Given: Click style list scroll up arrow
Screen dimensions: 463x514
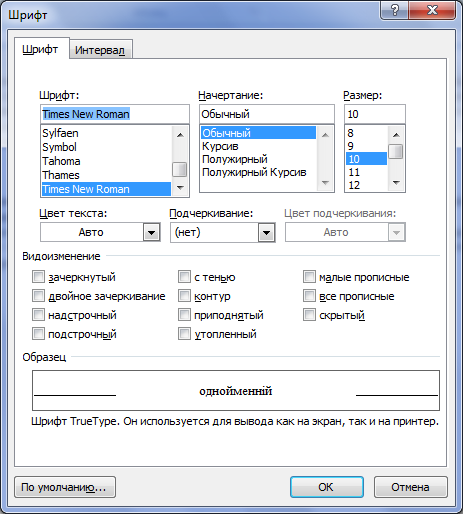Looking at the screenshot, I should [325, 135].
